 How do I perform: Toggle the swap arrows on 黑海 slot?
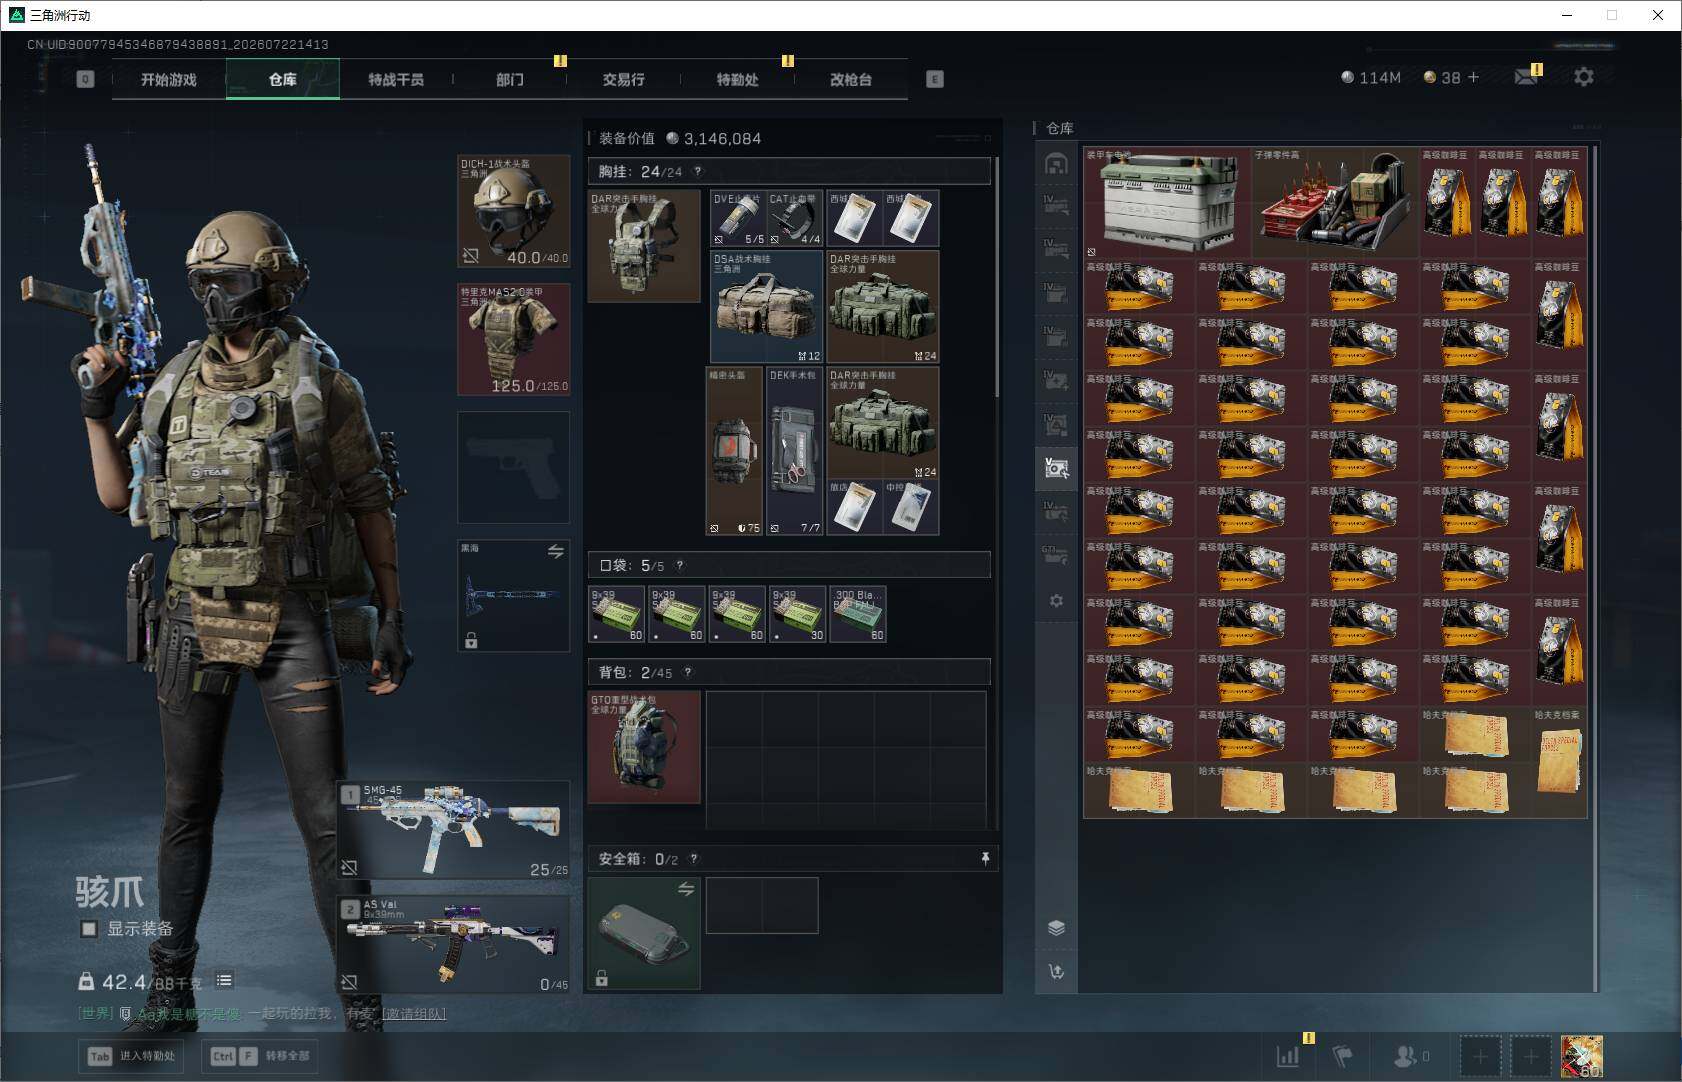click(556, 552)
